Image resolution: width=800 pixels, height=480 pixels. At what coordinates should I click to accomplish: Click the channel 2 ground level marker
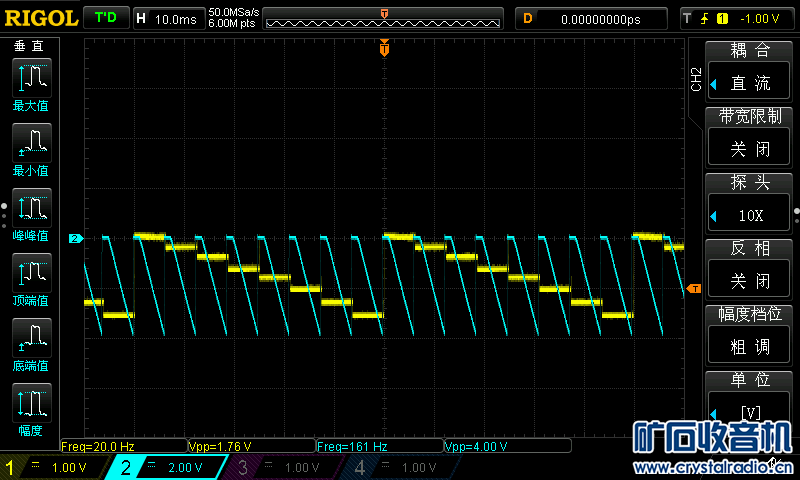[x=74, y=238]
